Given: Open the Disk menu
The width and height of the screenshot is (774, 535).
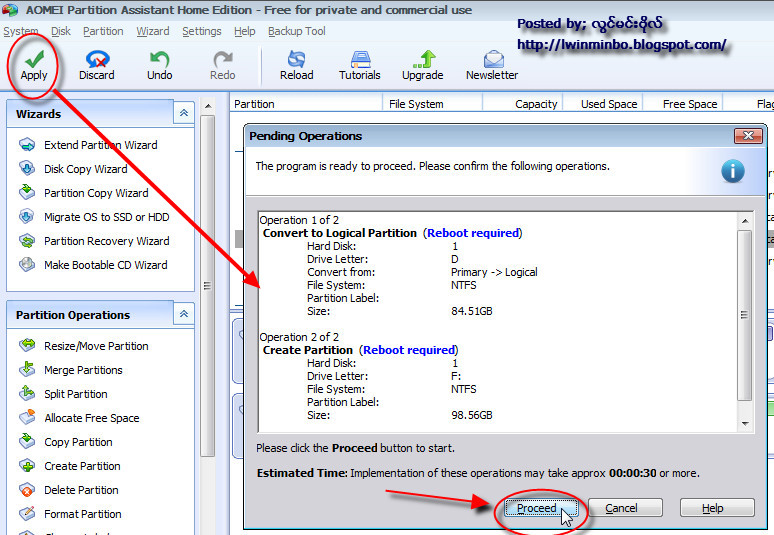Looking at the screenshot, I should pos(61,31).
